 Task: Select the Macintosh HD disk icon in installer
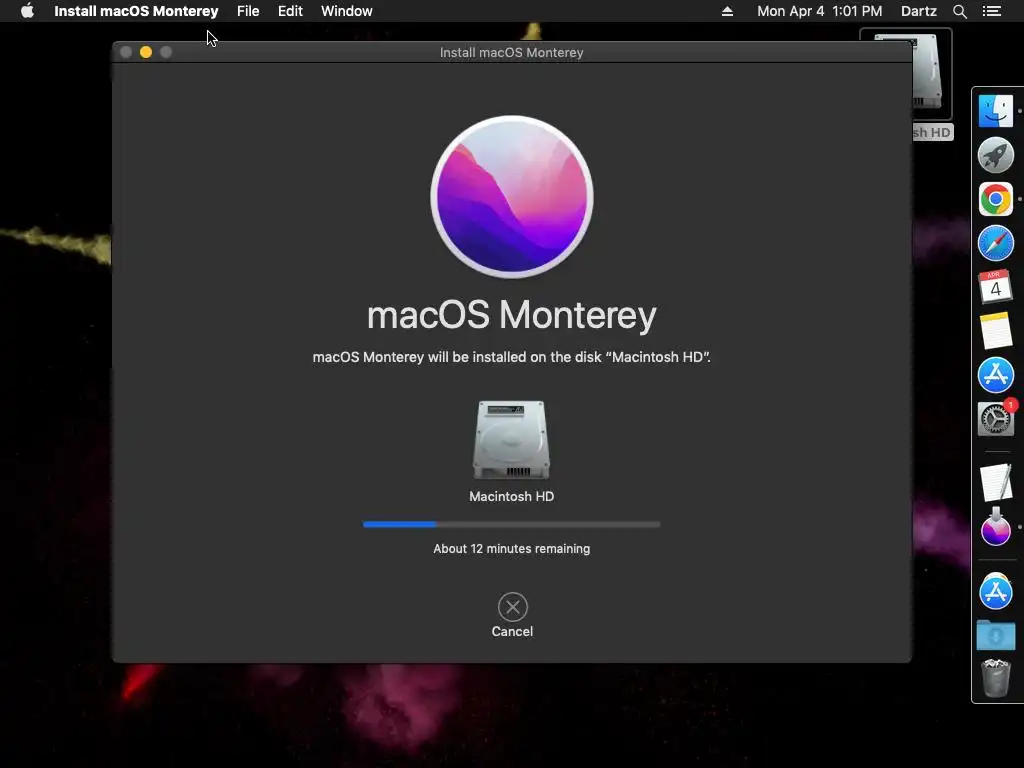(511, 440)
